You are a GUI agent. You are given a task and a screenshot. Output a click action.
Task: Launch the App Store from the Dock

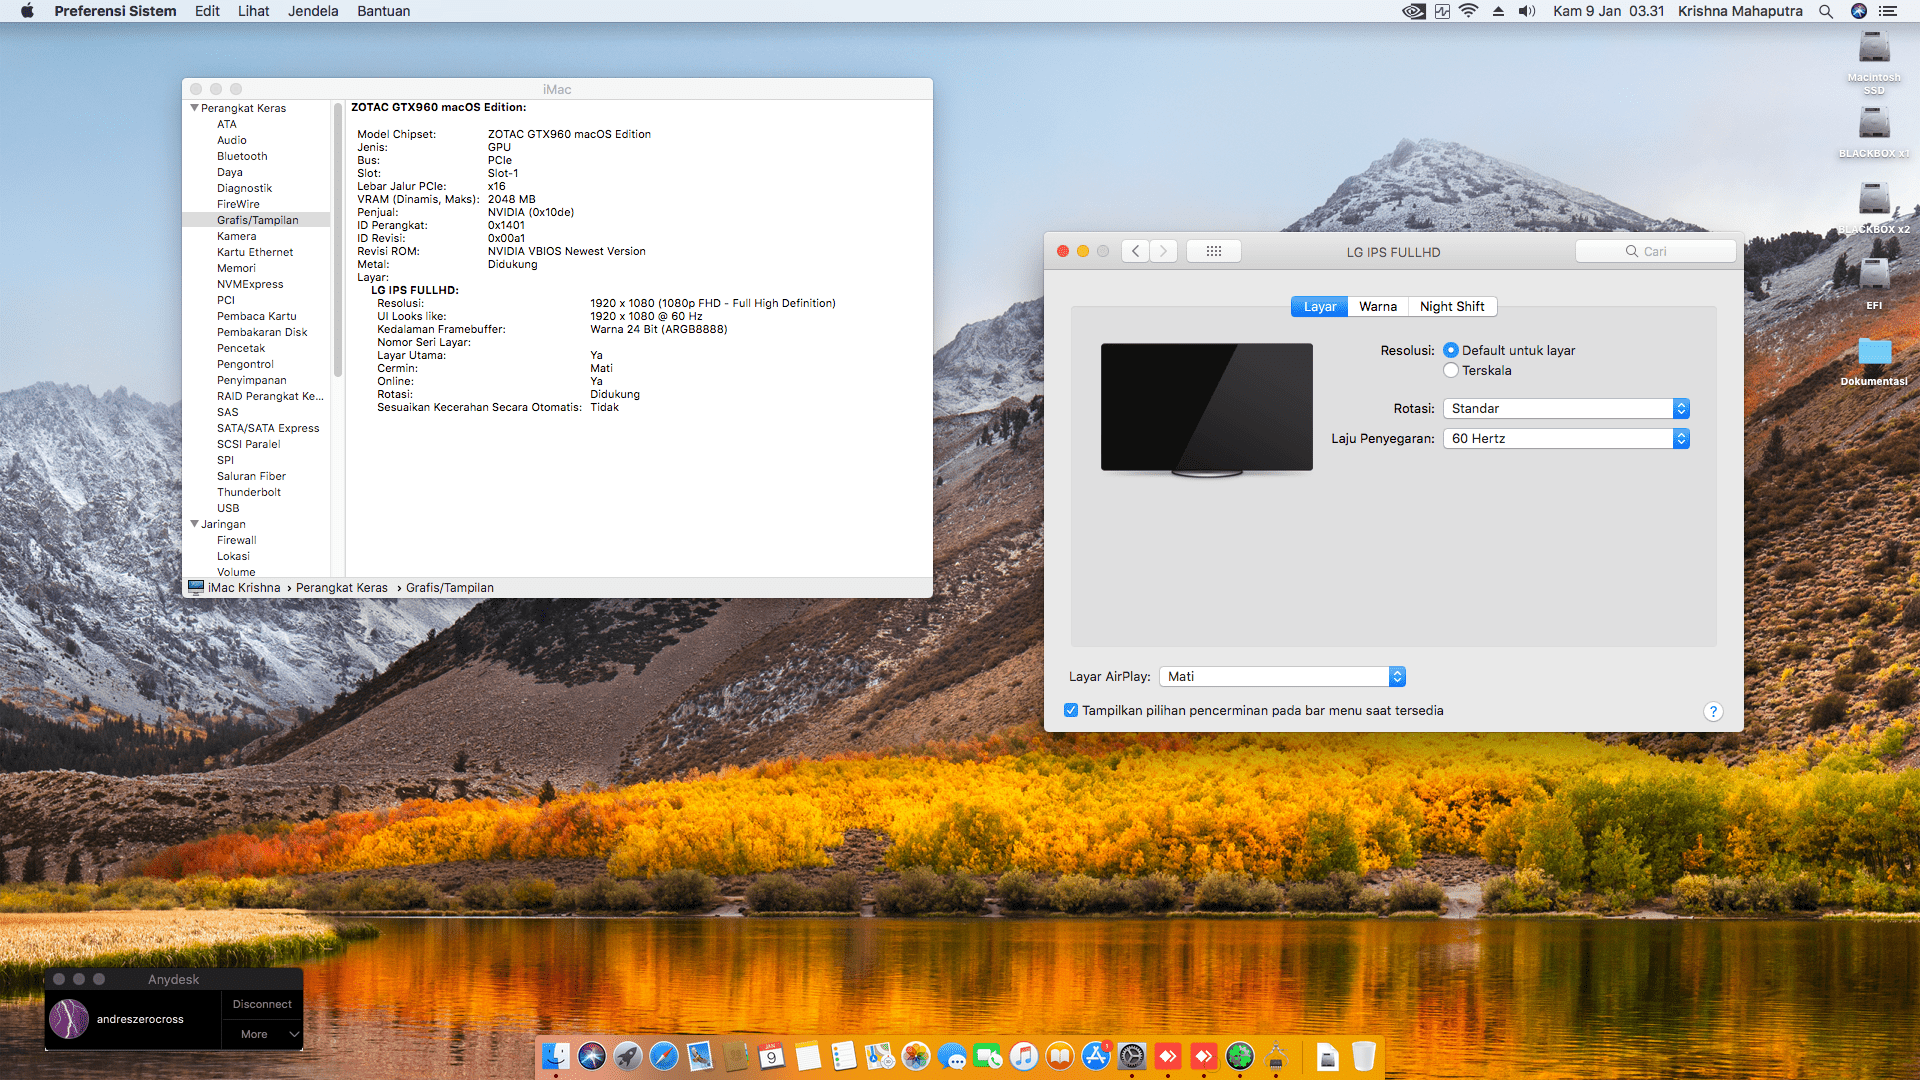tap(1096, 1056)
